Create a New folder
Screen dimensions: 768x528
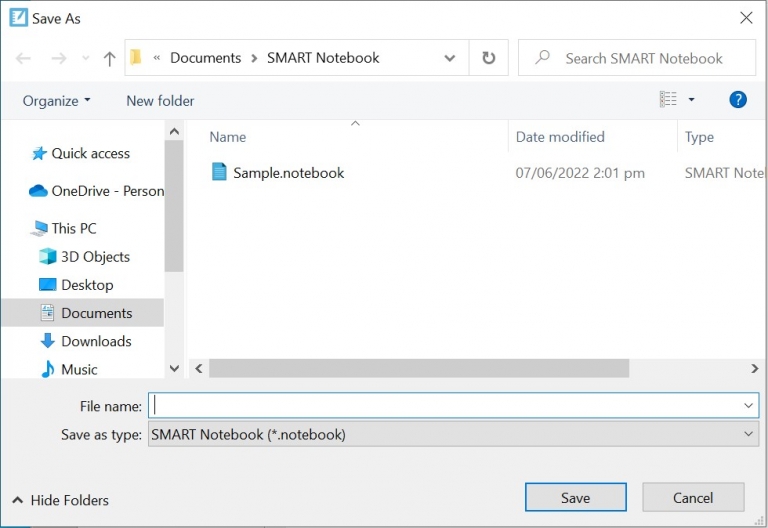click(x=160, y=101)
